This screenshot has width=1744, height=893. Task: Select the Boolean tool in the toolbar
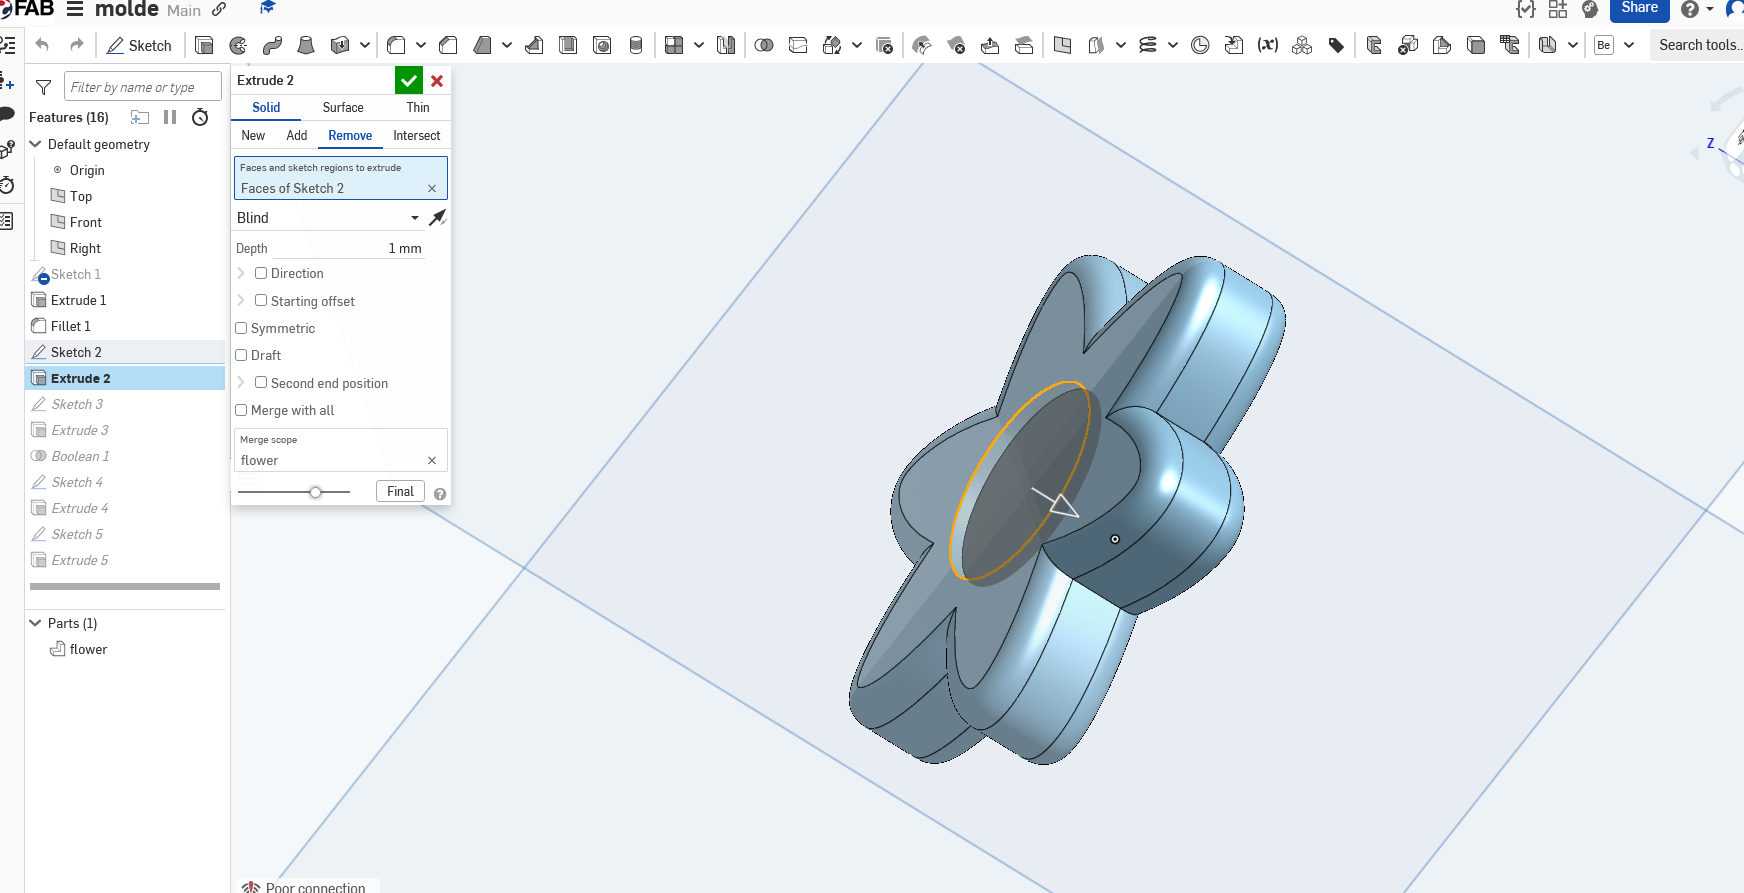tap(764, 45)
